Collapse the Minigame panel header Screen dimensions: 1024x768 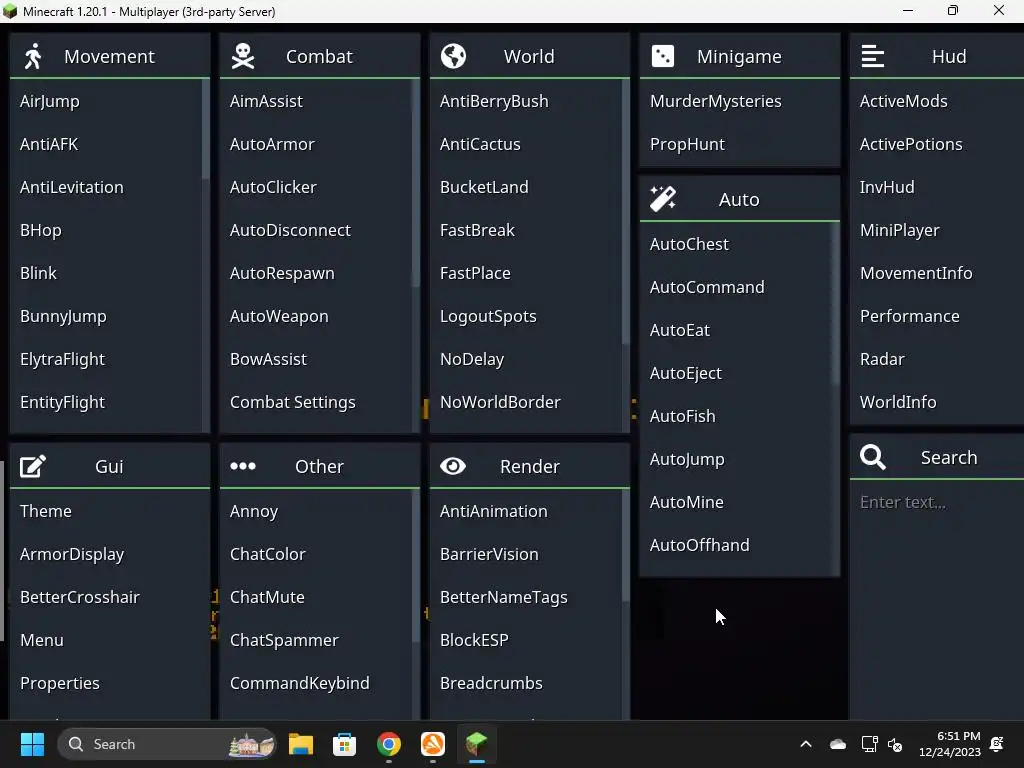(739, 56)
